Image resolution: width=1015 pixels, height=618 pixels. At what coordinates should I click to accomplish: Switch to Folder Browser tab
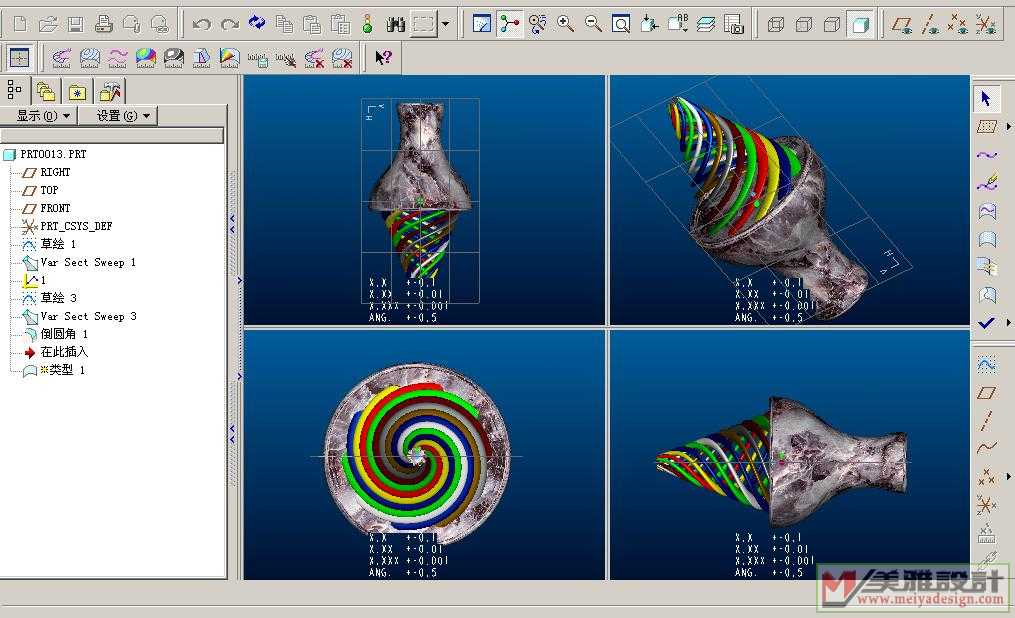click(45, 91)
